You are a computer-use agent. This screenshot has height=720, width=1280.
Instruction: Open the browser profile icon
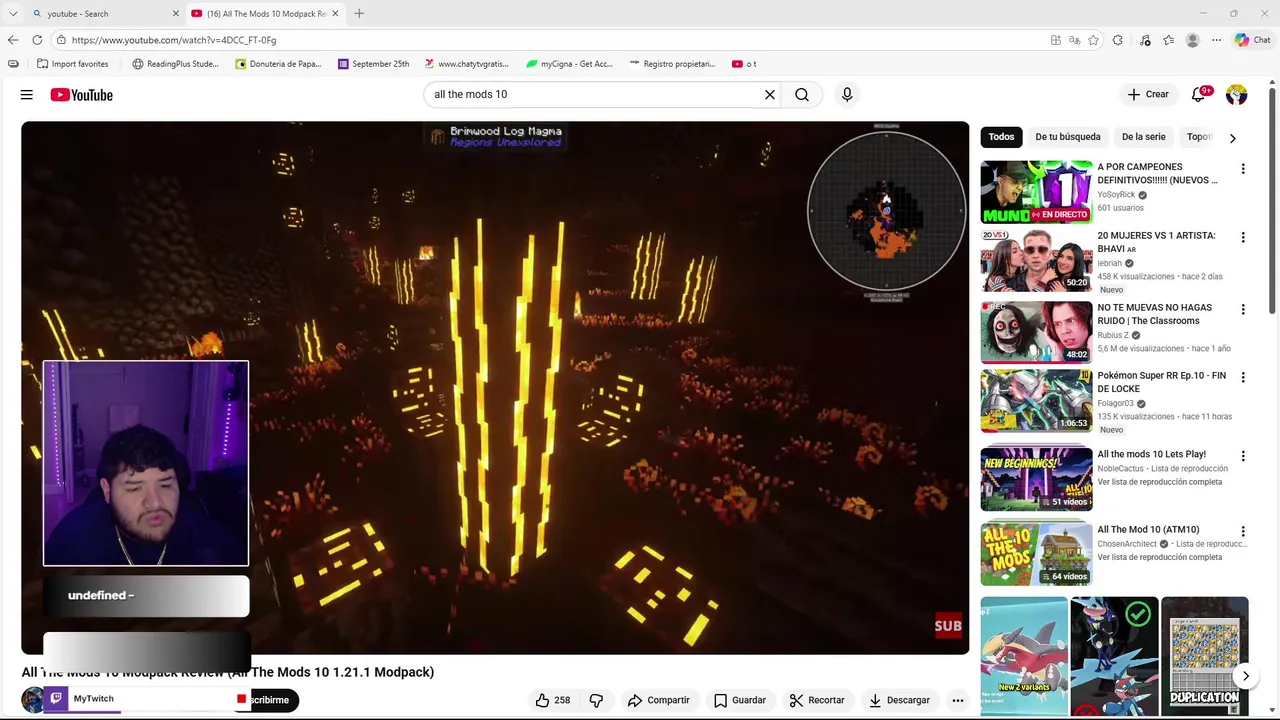[1192, 40]
